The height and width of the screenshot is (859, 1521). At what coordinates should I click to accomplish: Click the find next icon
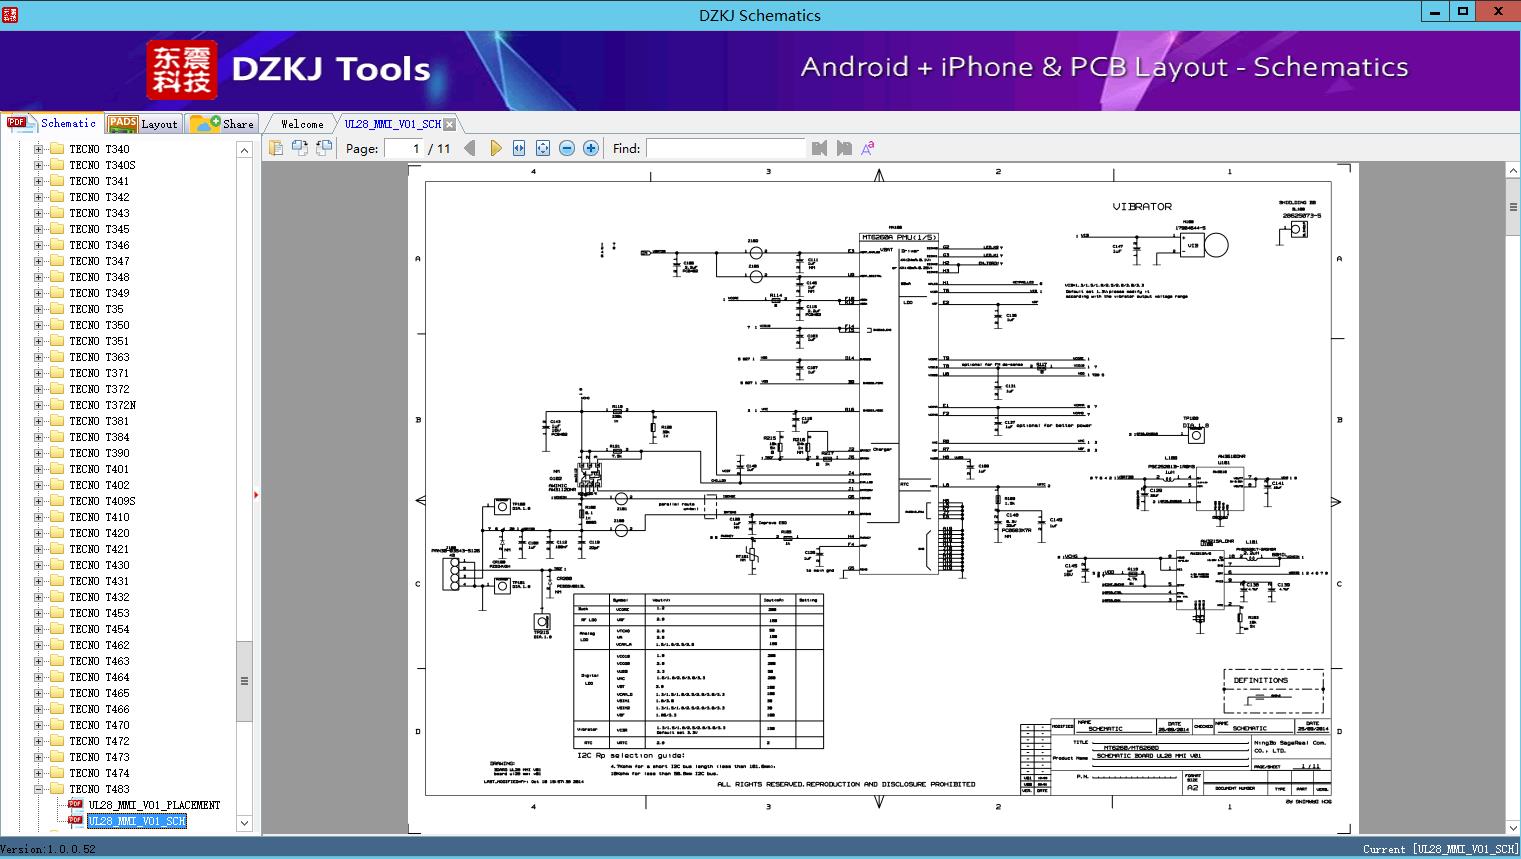844,148
